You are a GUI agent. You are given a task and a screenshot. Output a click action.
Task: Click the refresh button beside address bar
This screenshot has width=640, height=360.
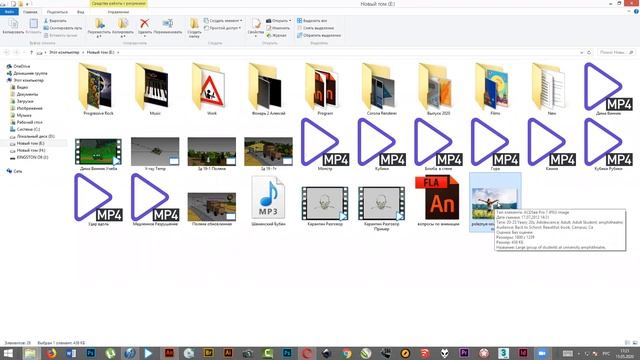(589, 52)
